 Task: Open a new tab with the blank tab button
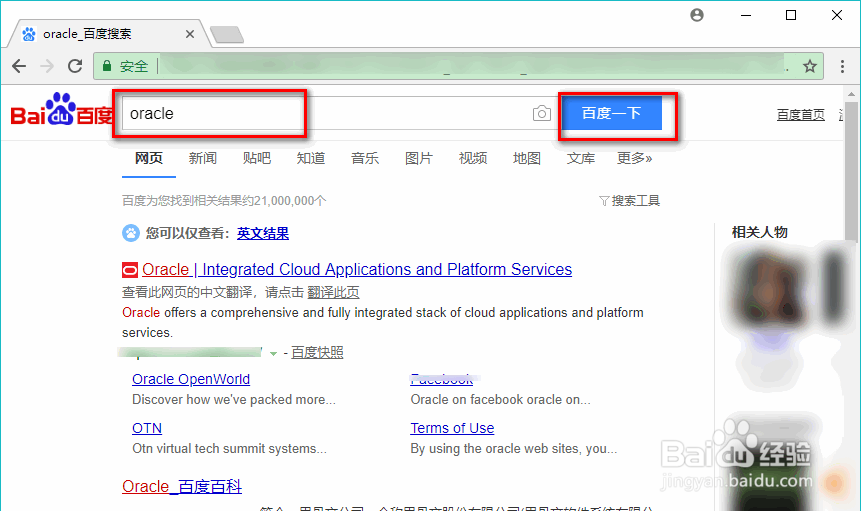pyautogui.click(x=227, y=35)
